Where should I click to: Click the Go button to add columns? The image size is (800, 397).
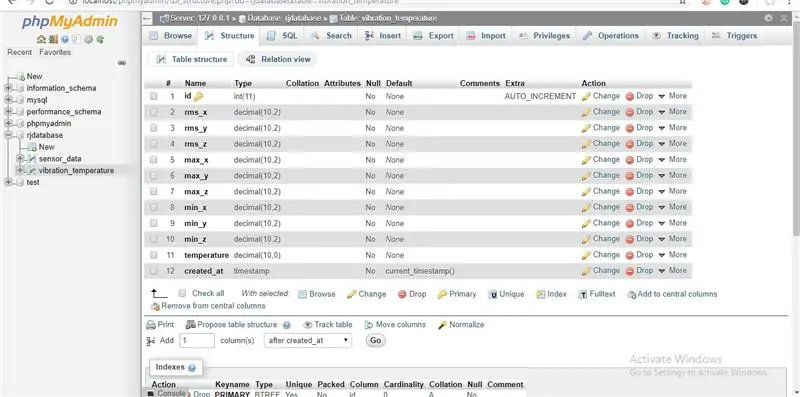pyautogui.click(x=376, y=340)
